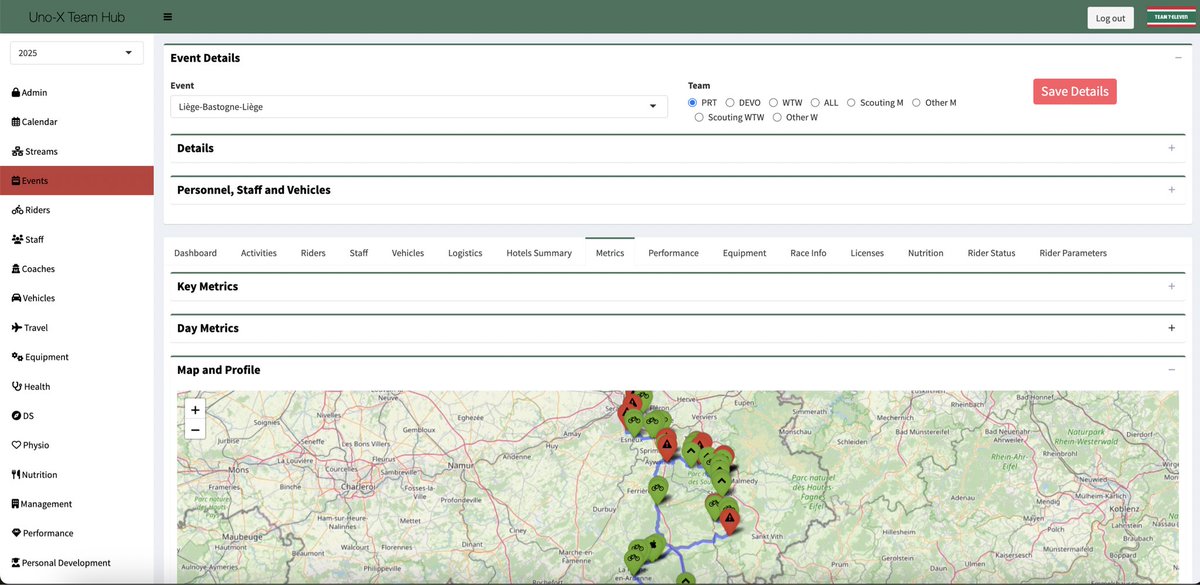Open the Licenses tab
This screenshot has width=1200, height=585.
[x=867, y=253]
